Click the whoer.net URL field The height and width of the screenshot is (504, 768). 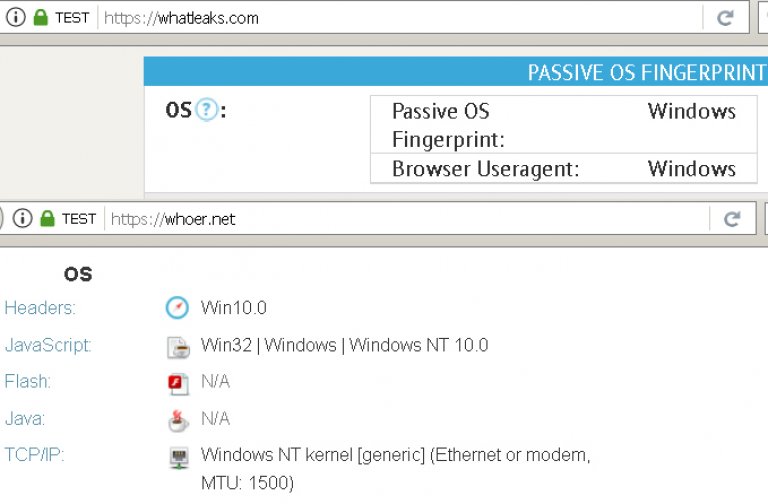tap(408, 219)
